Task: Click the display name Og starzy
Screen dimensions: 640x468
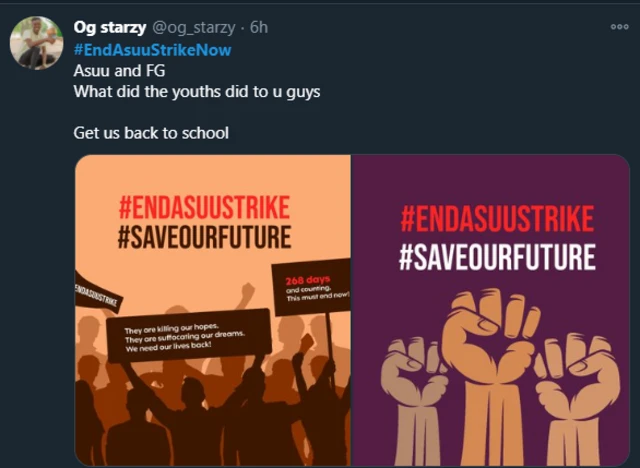Action: click(x=108, y=28)
